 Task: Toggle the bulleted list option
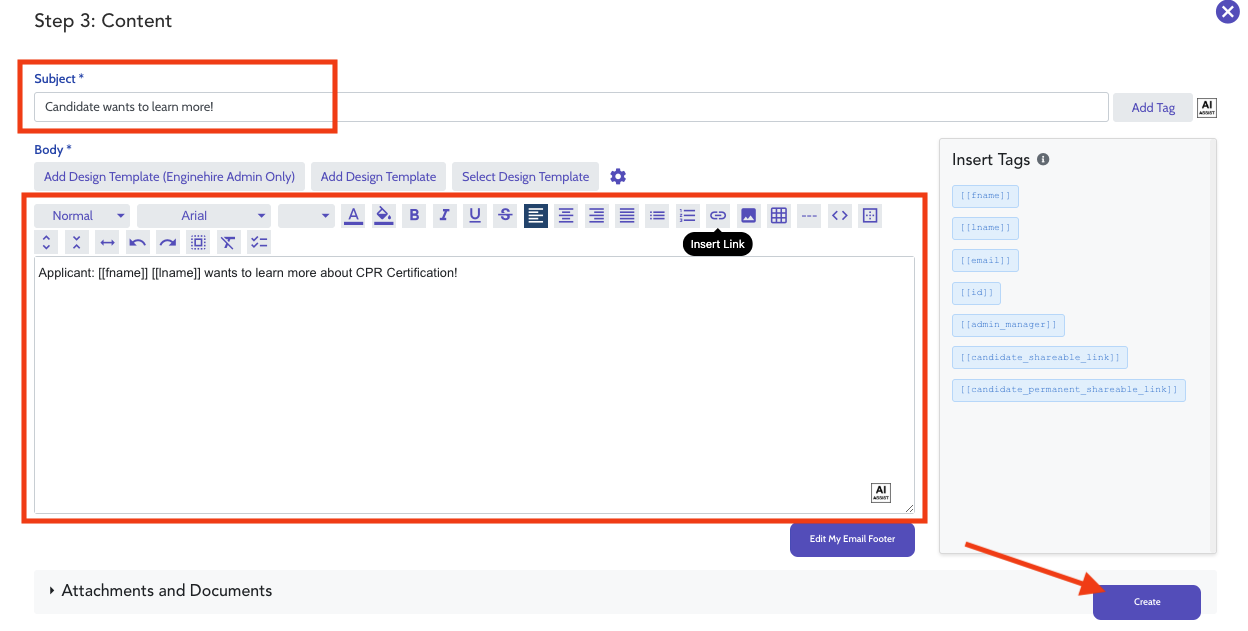pos(656,215)
